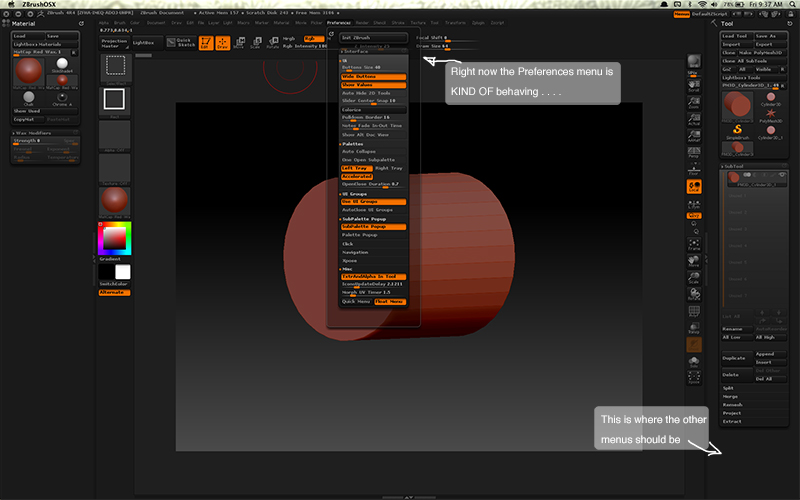Toggle Perspective view button
The width and height of the screenshot is (800, 500).
pos(694,152)
